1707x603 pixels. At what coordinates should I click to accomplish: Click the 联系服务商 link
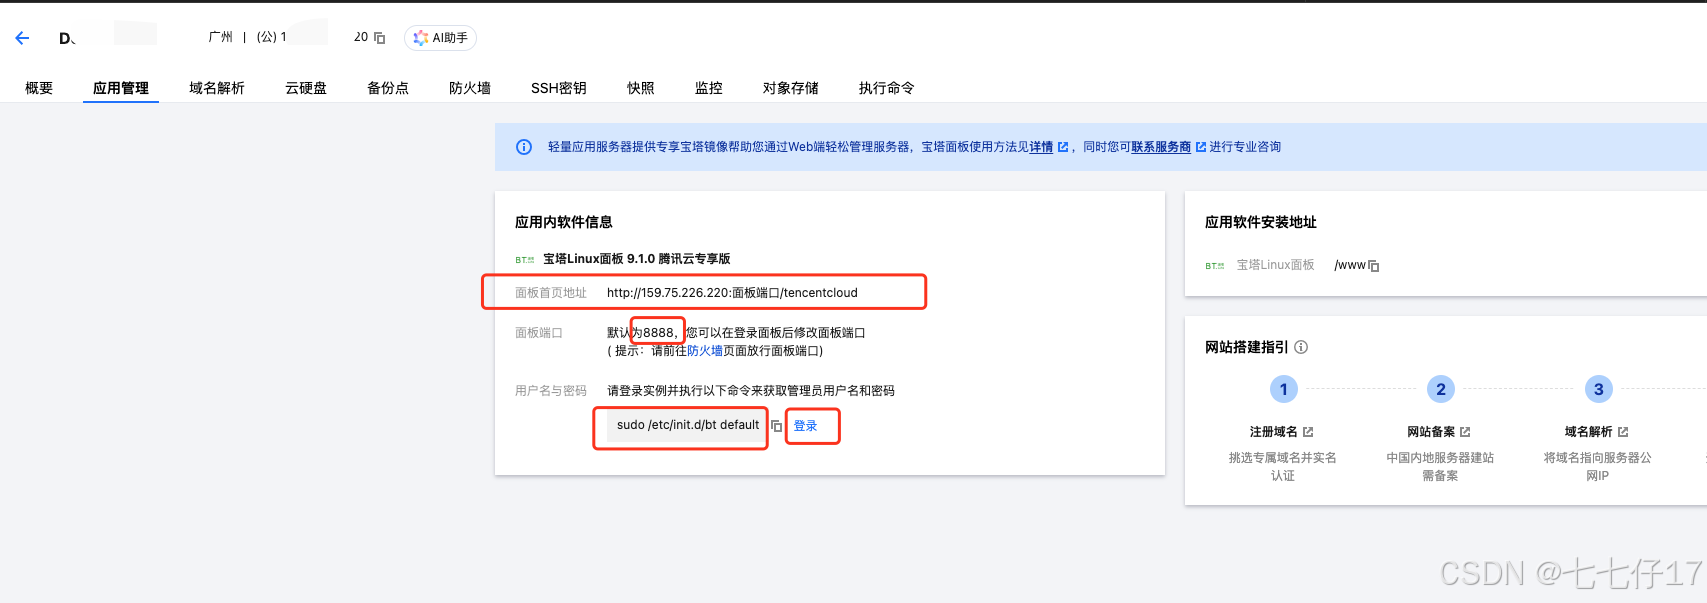pos(1161,147)
